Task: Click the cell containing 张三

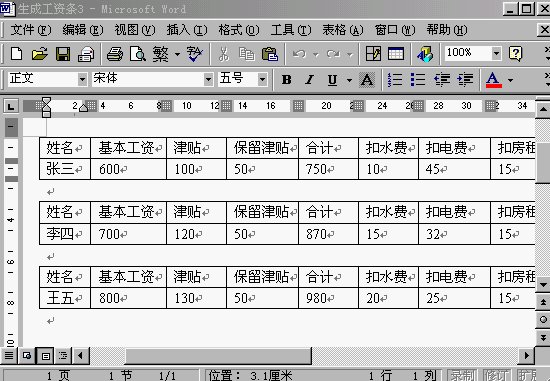Action: (65, 169)
